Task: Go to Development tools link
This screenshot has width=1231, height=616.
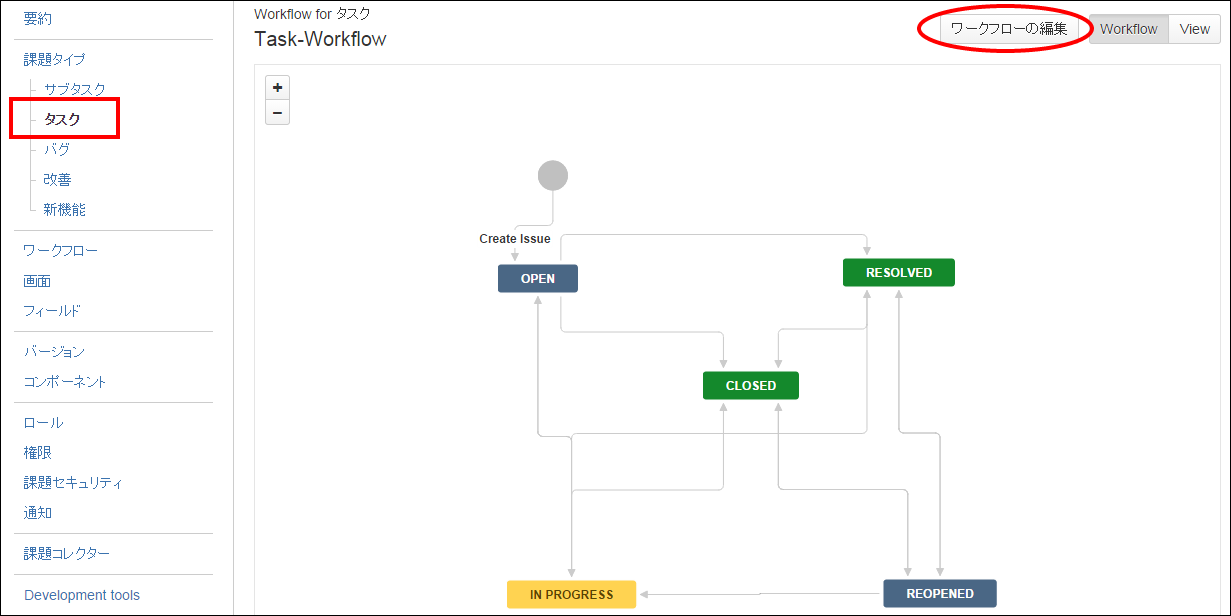Action: coord(82,595)
